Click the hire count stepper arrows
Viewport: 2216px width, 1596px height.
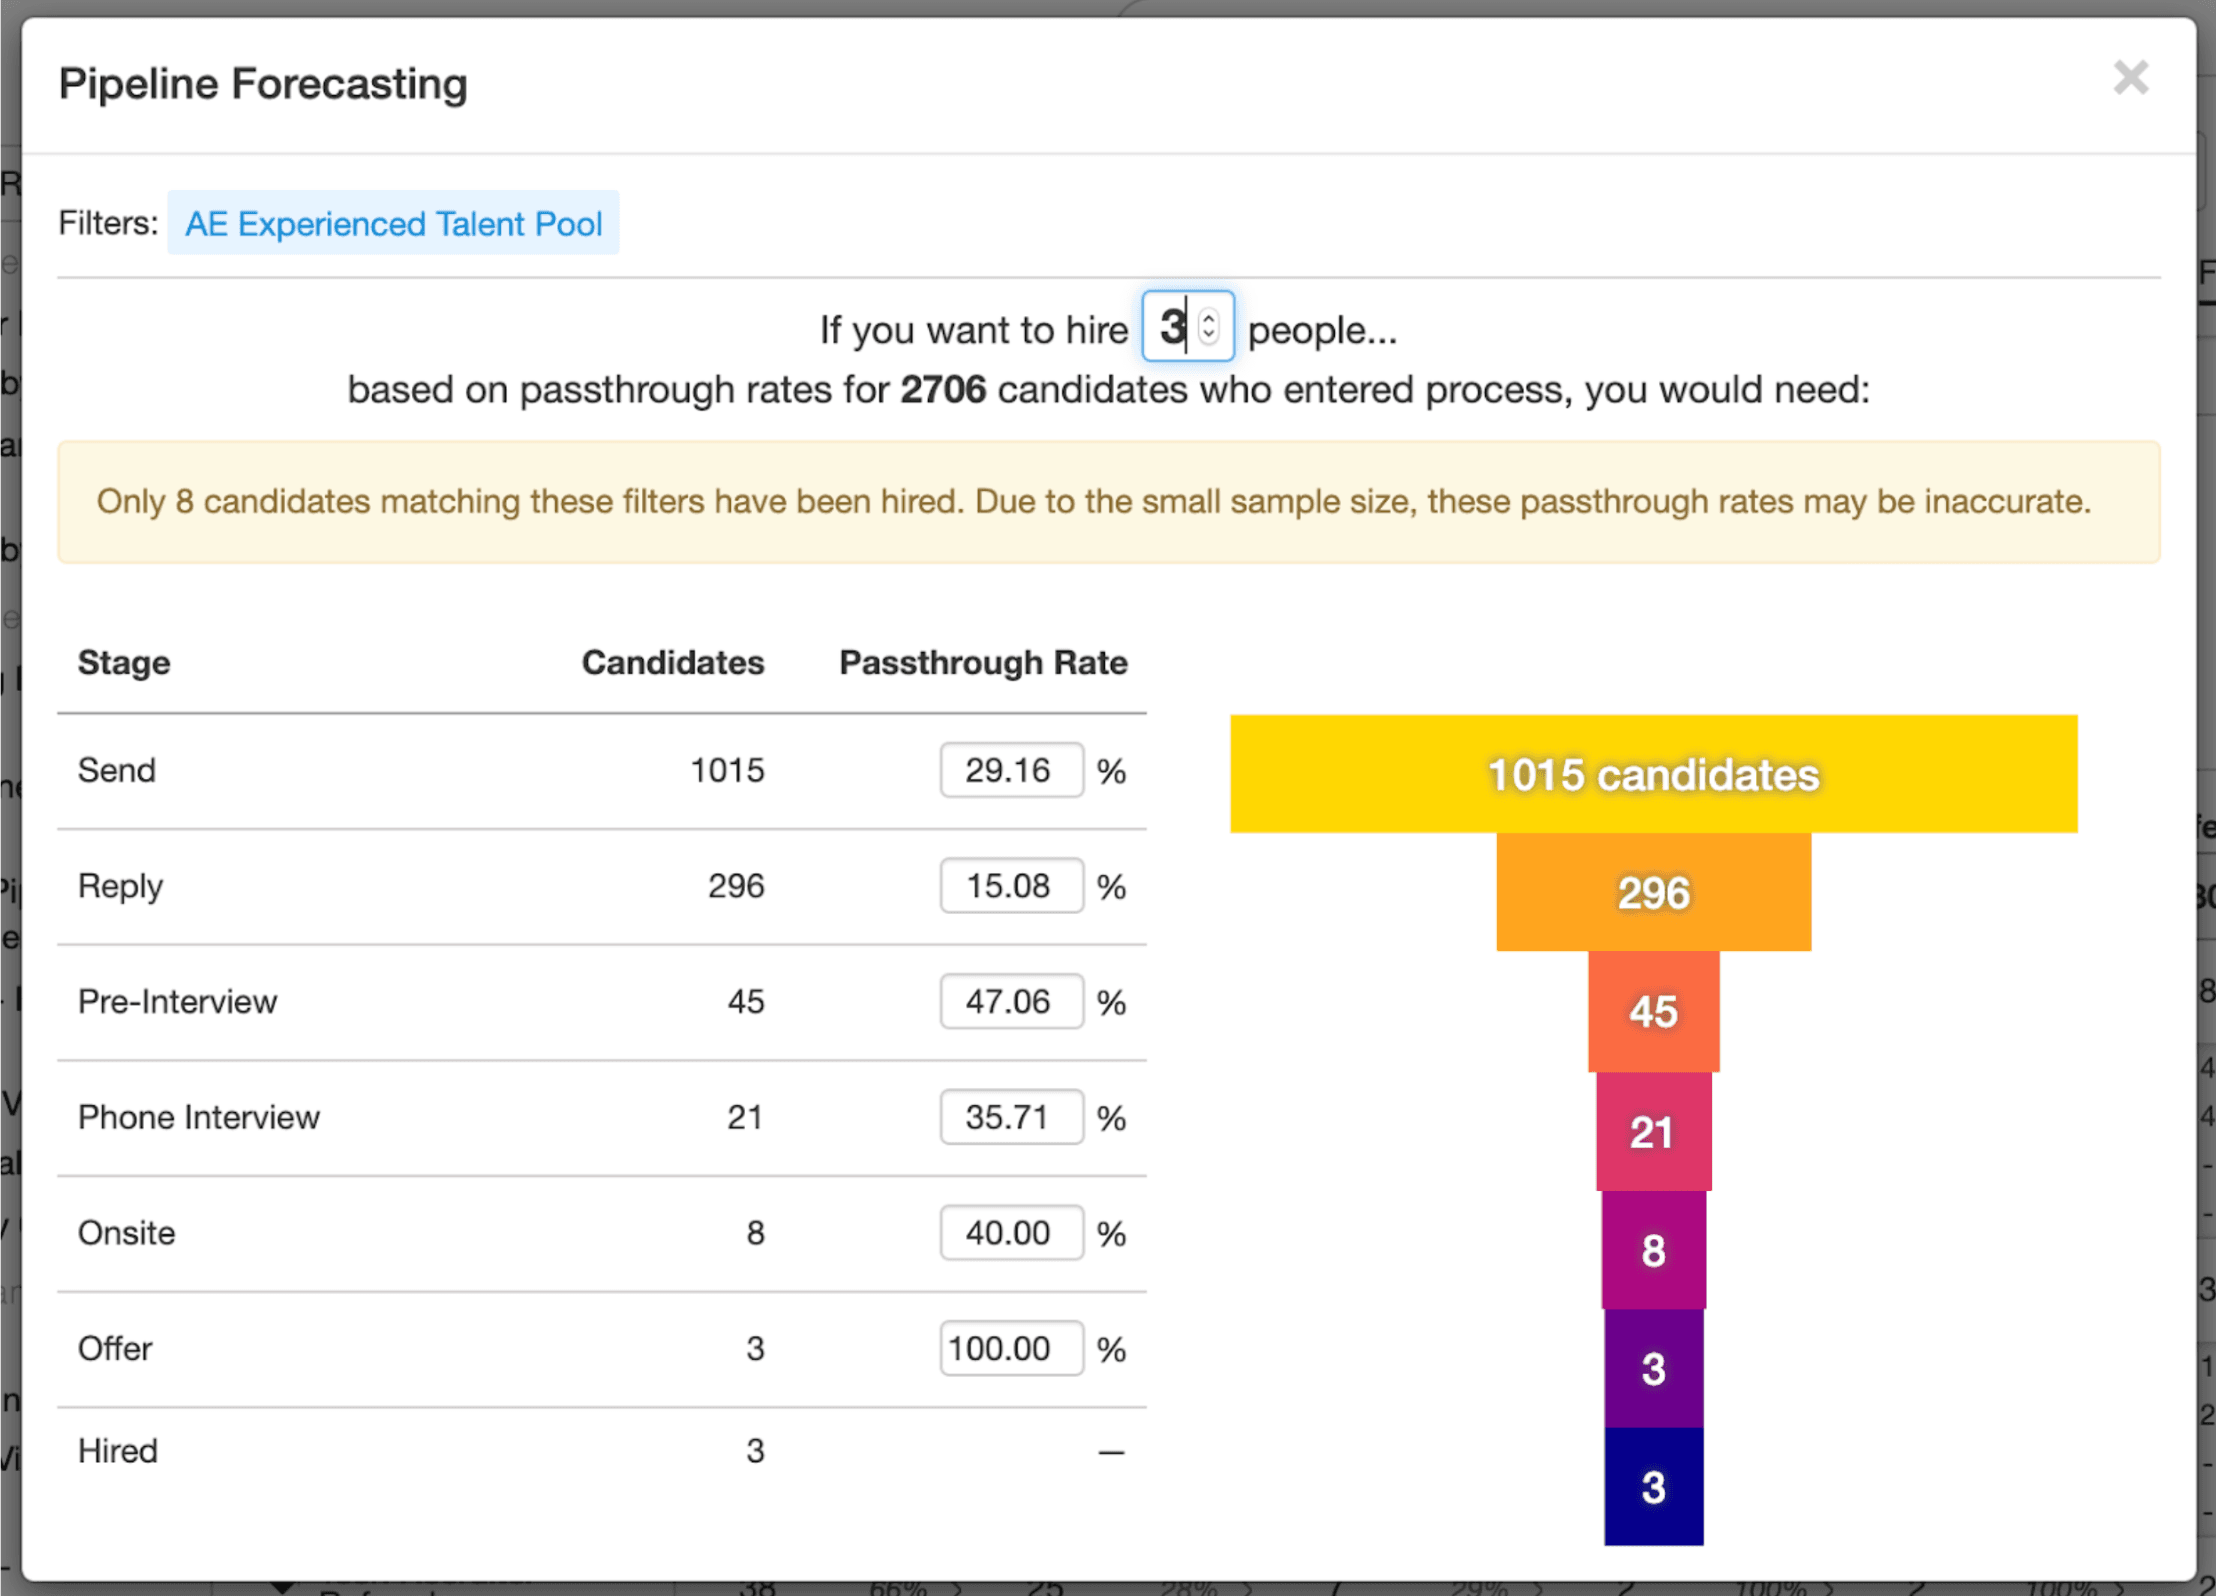pos(1209,327)
